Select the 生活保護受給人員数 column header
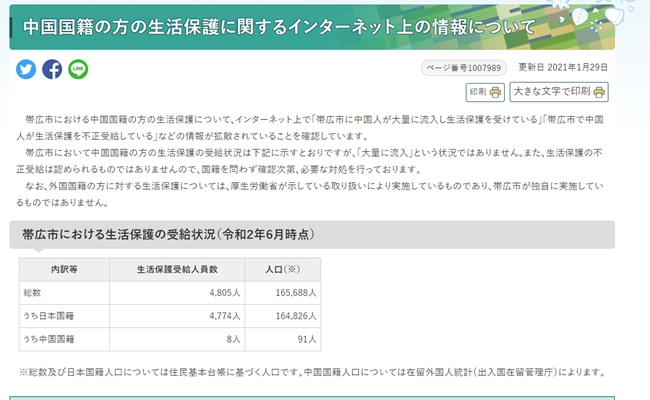650x400 pixels. 177,270
